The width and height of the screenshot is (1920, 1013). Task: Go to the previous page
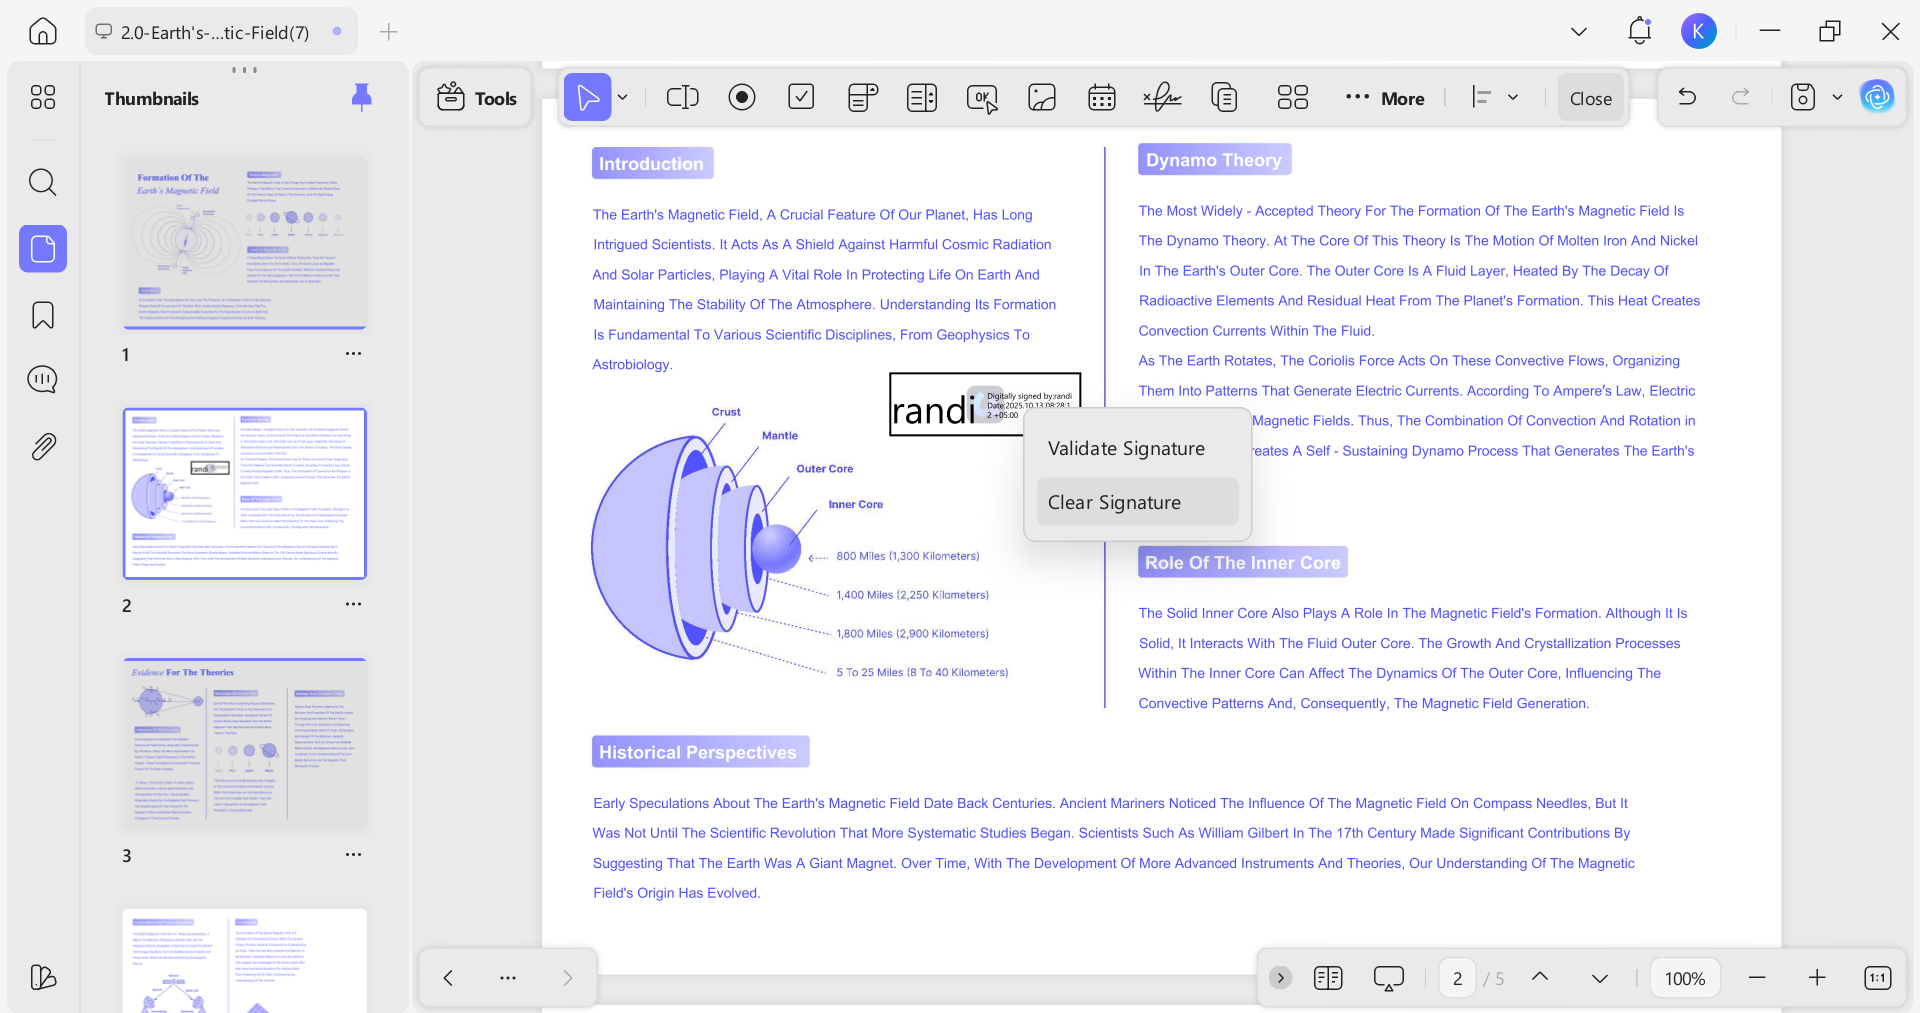coord(1540,977)
